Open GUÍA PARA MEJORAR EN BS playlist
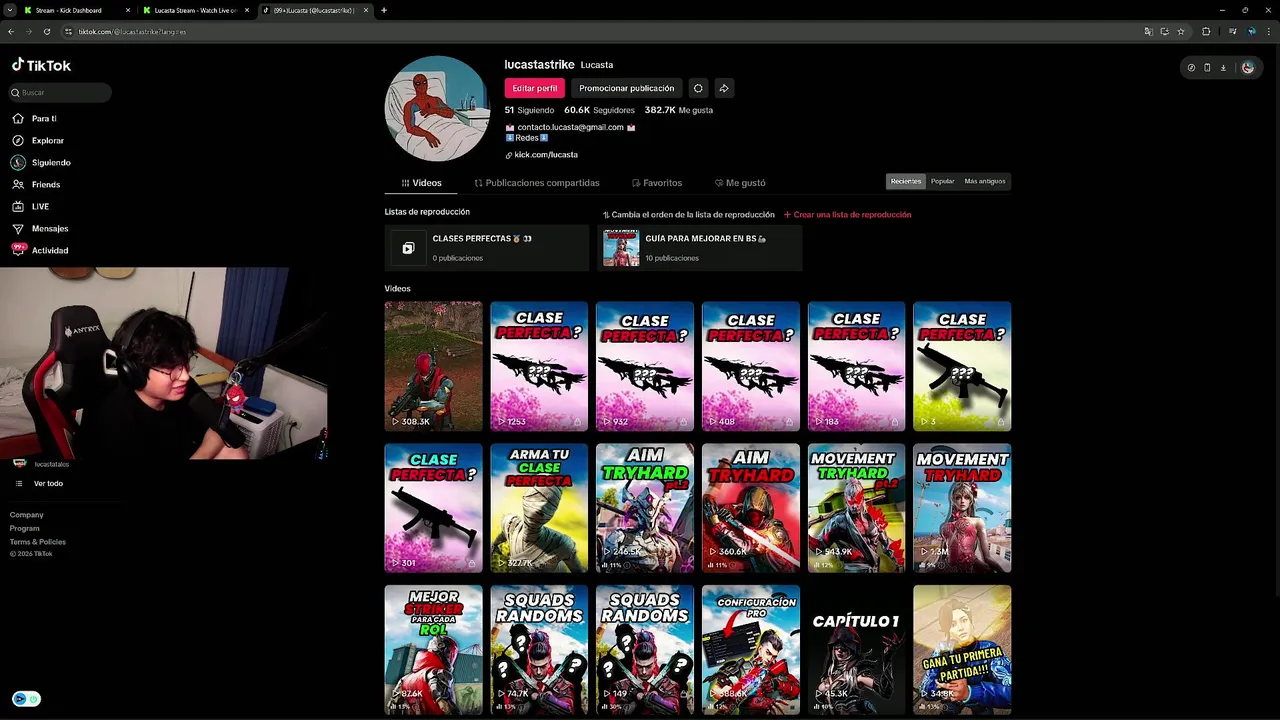This screenshot has height=720, width=1280. [700, 248]
